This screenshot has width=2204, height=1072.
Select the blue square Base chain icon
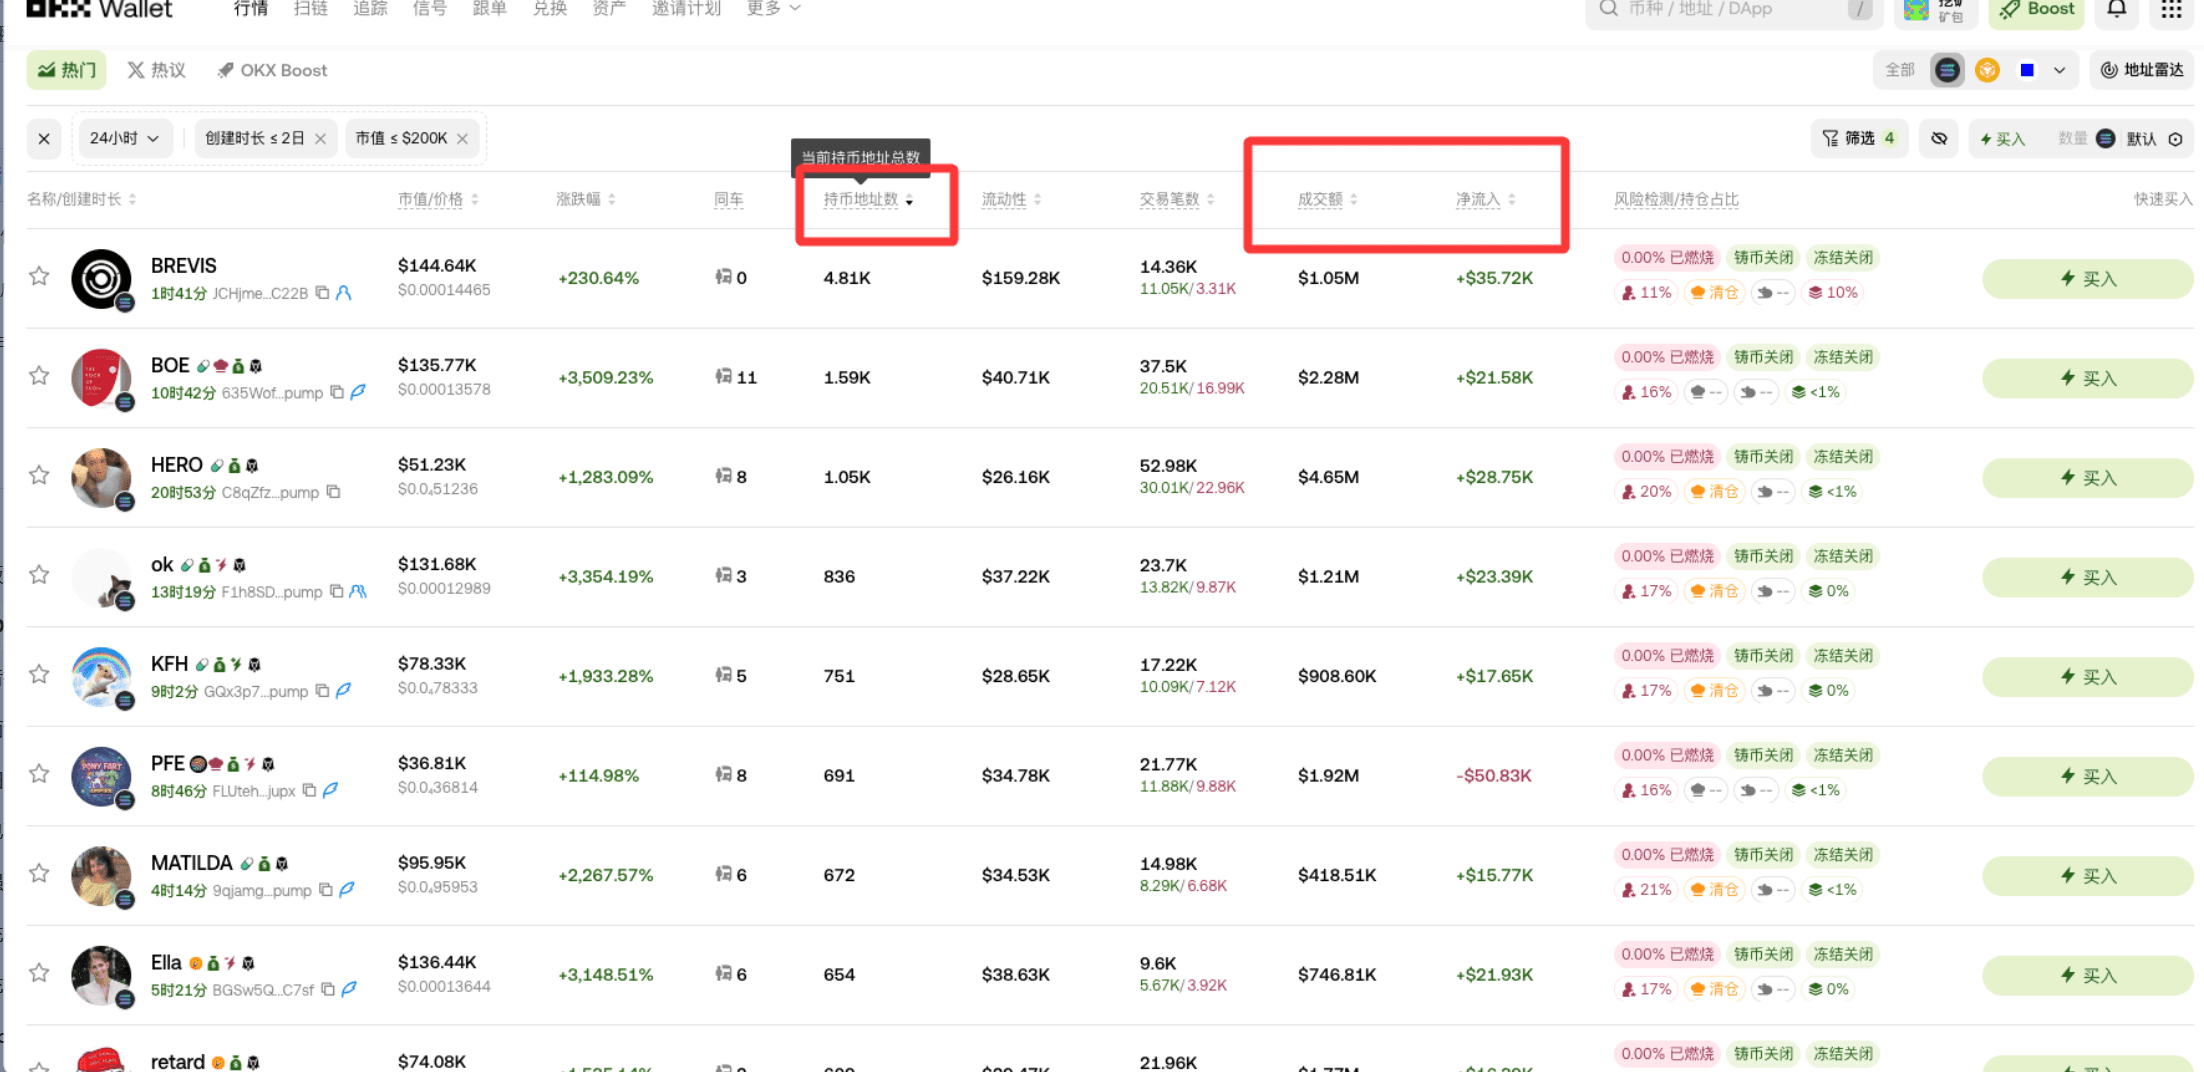coord(2027,70)
